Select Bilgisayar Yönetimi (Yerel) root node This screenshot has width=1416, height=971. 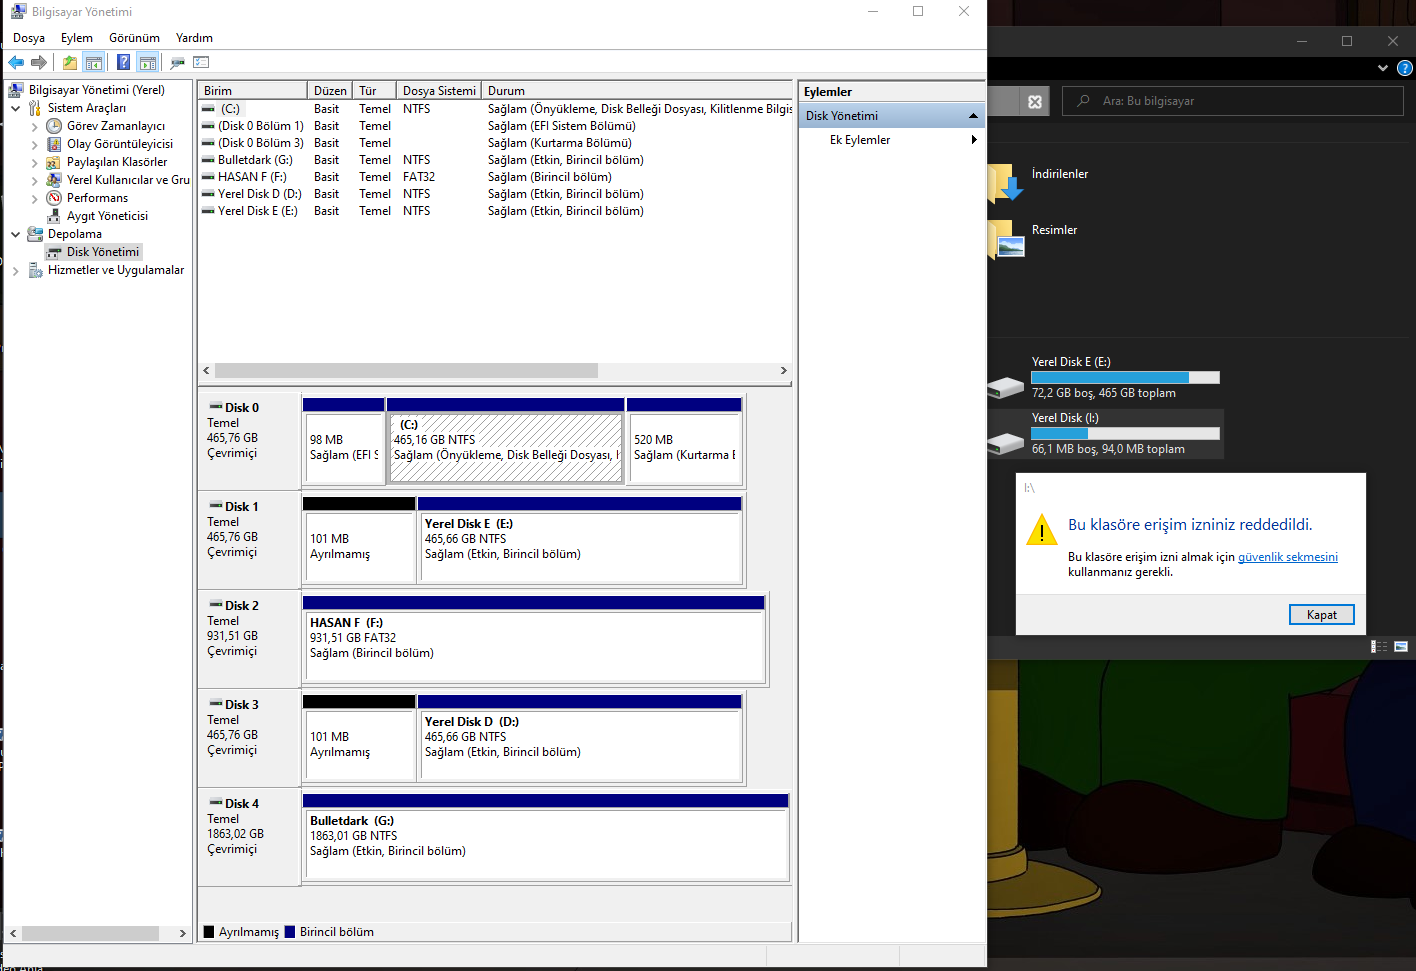97,90
